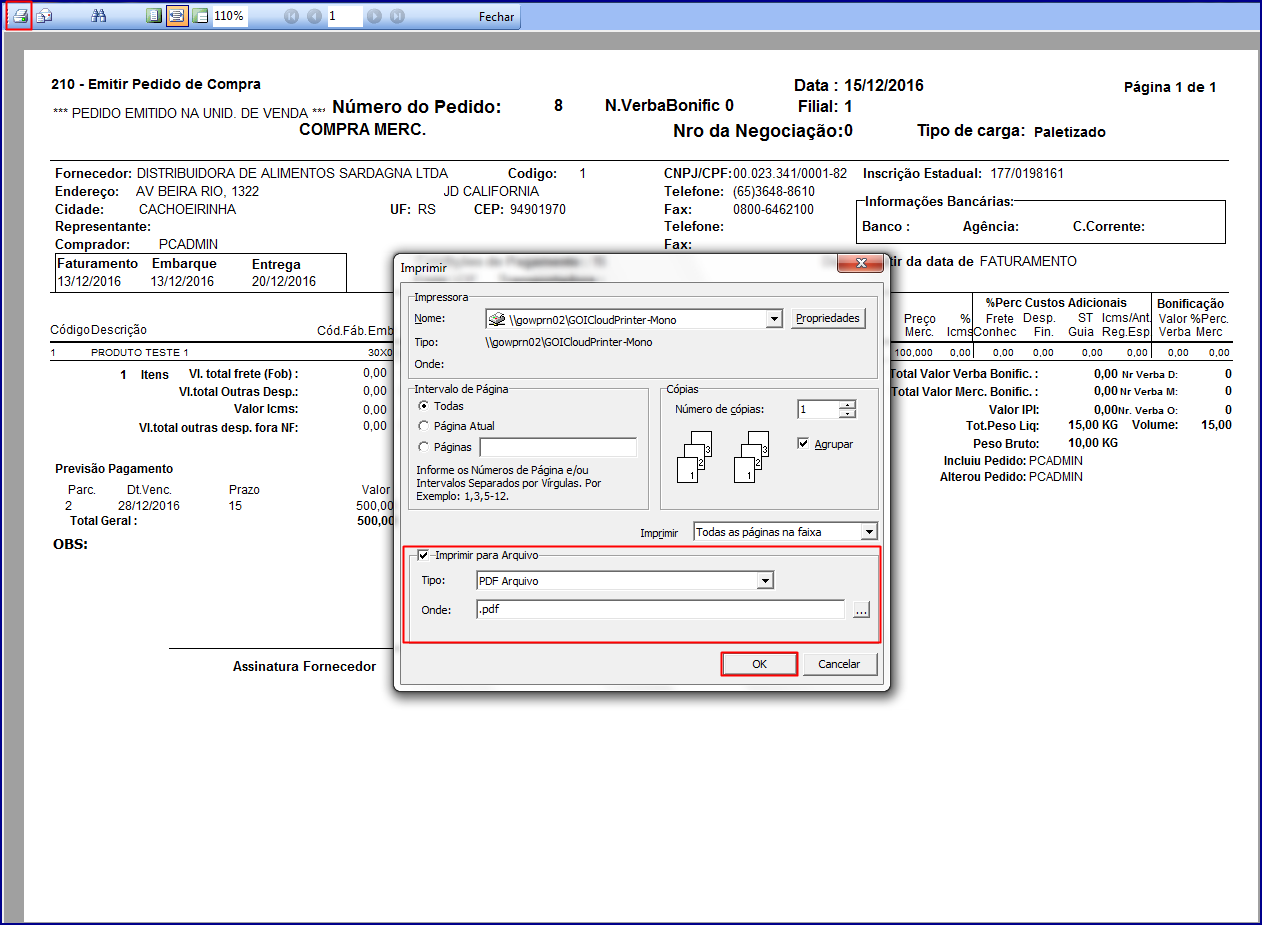This screenshot has height=925, width=1262.
Task: Click the Número de cópias field
Action: (x=818, y=409)
